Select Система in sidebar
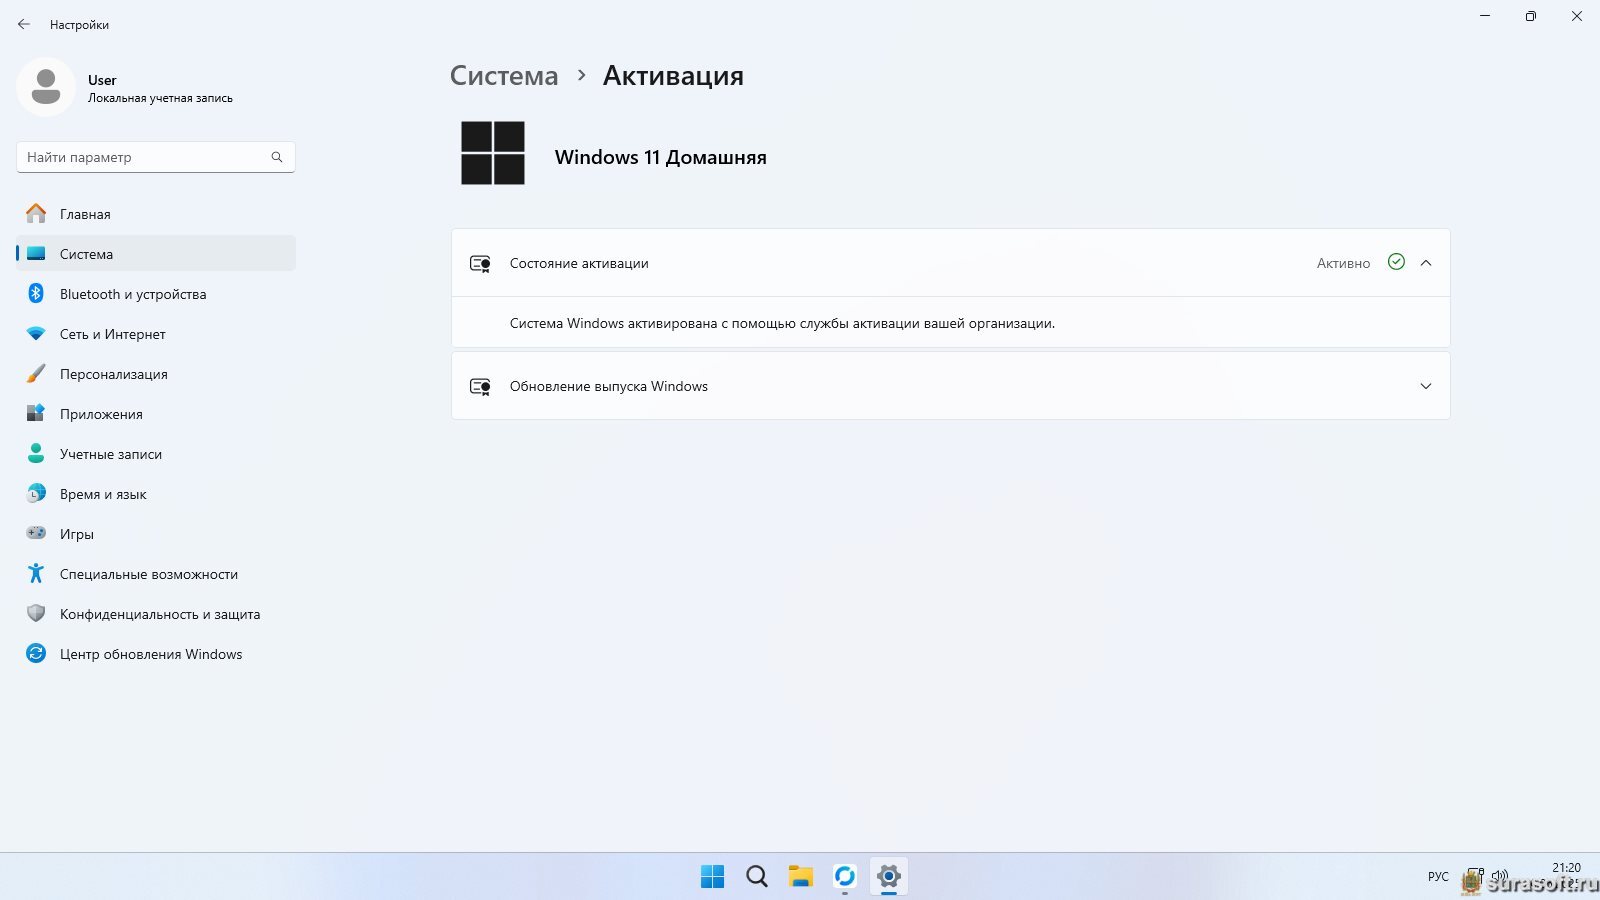Image resolution: width=1600 pixels, height=900 pixels. pyautogui.click(x=156, y=253)
